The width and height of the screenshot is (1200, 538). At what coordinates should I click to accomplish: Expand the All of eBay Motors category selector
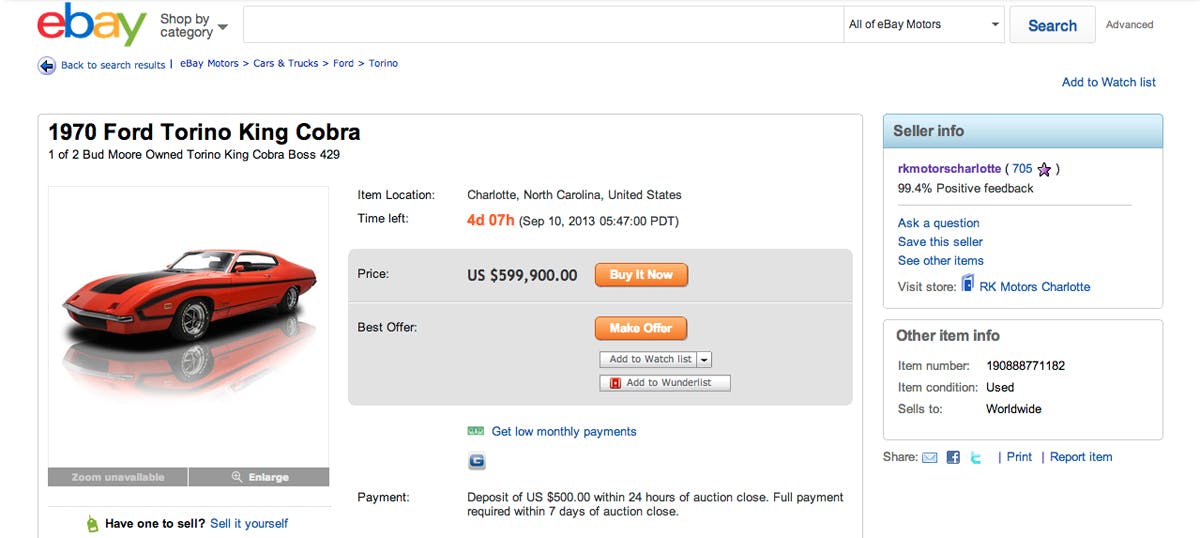[924, 25]
